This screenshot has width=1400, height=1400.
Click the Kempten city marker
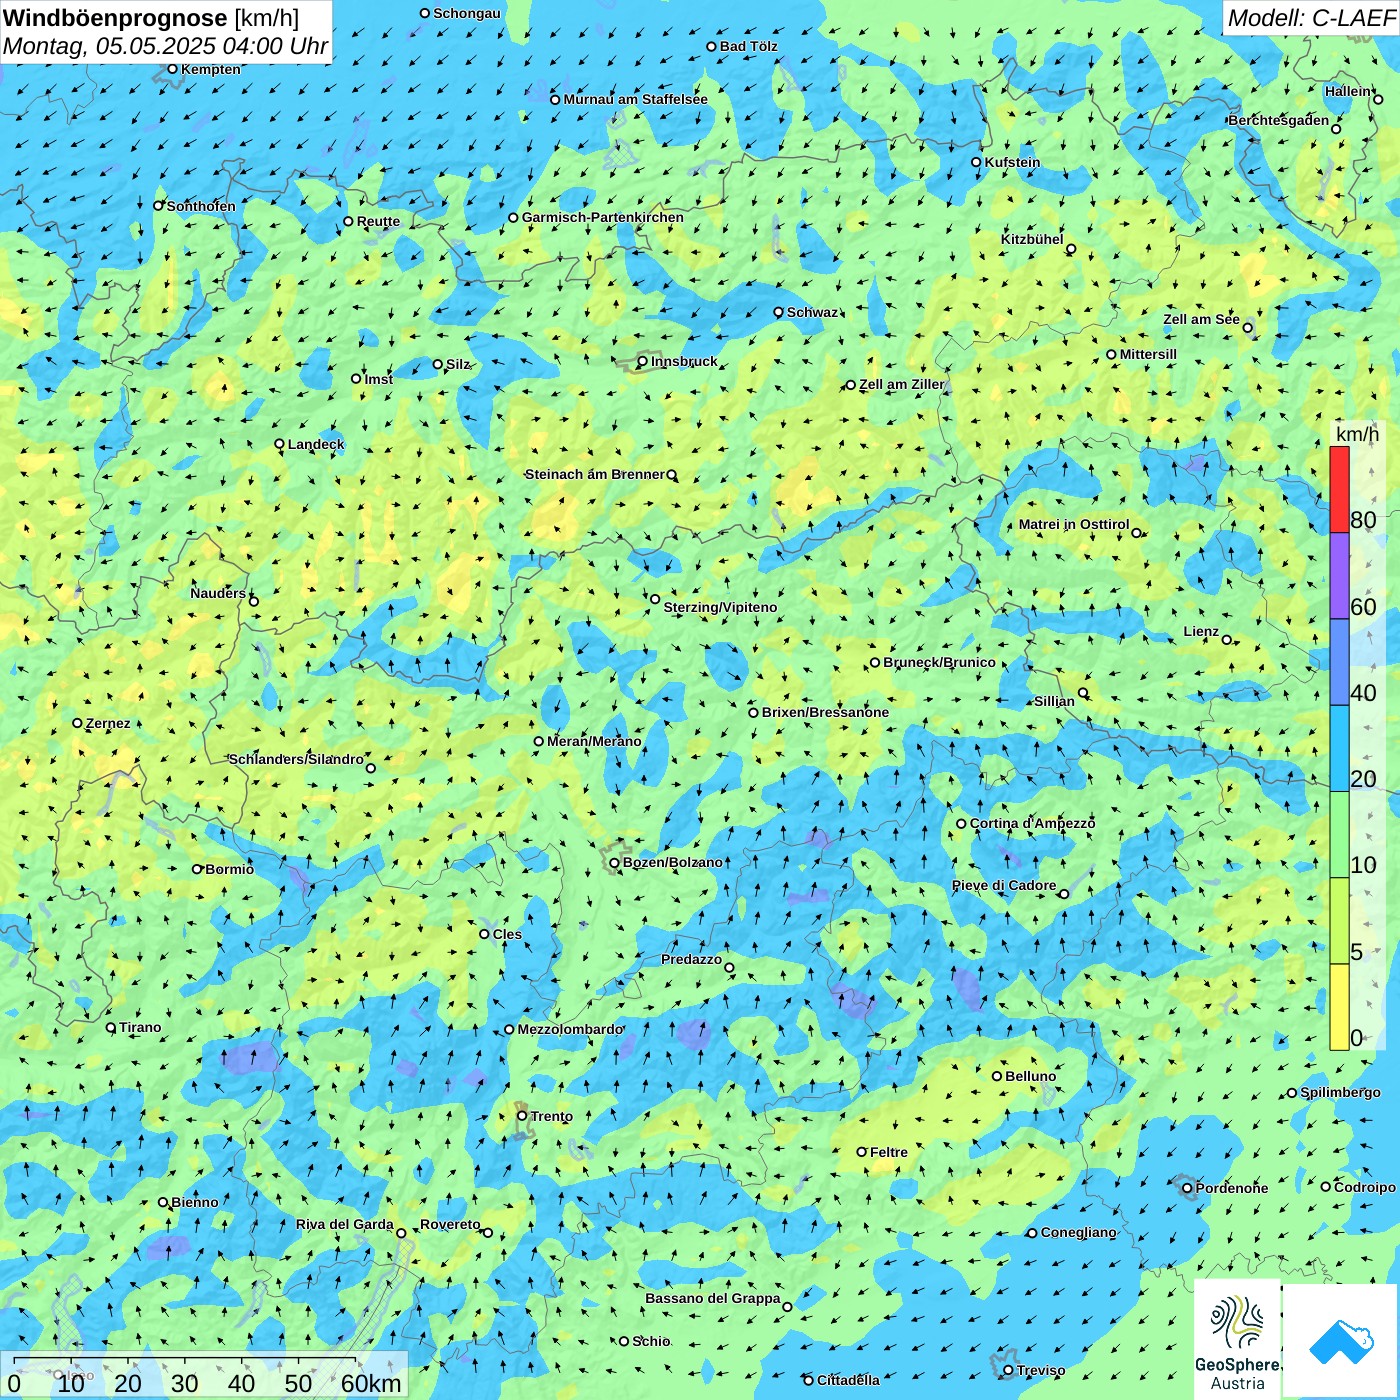[x=172, y=70]
